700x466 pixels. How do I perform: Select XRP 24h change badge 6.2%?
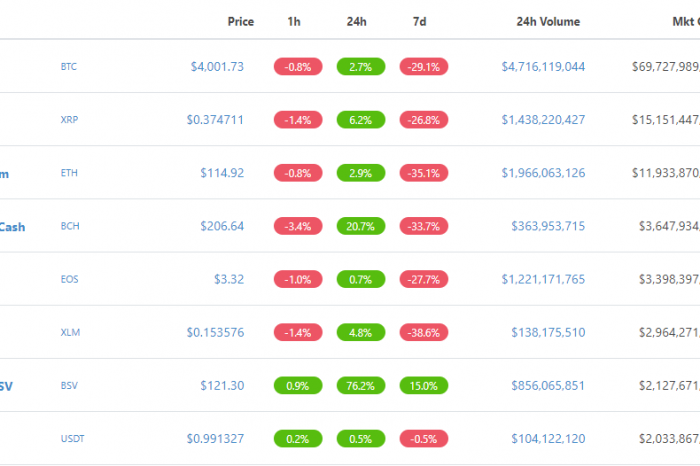coord(361,120)
